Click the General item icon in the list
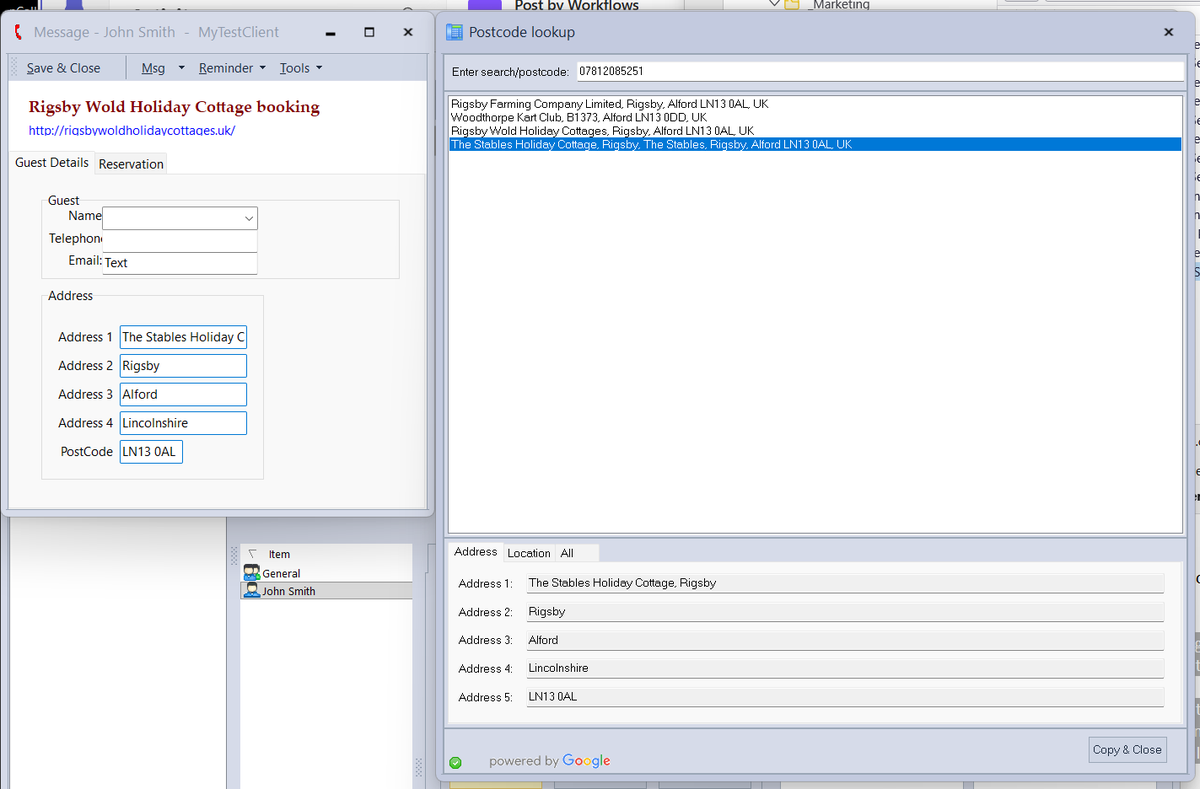The width and height of the screenshot is (1200, 789). (251, 573)
